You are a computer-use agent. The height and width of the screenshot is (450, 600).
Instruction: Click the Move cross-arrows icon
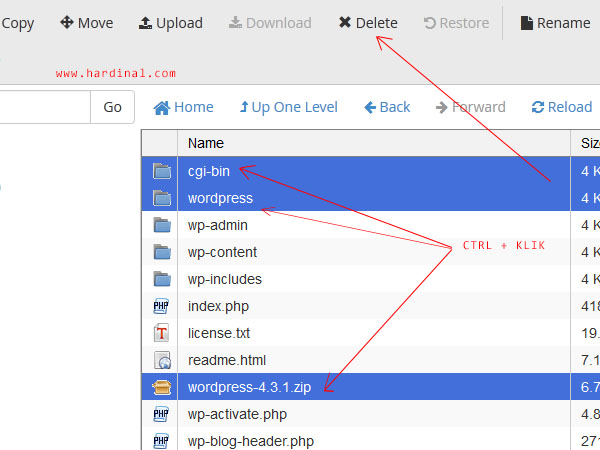tap(67, 22)
